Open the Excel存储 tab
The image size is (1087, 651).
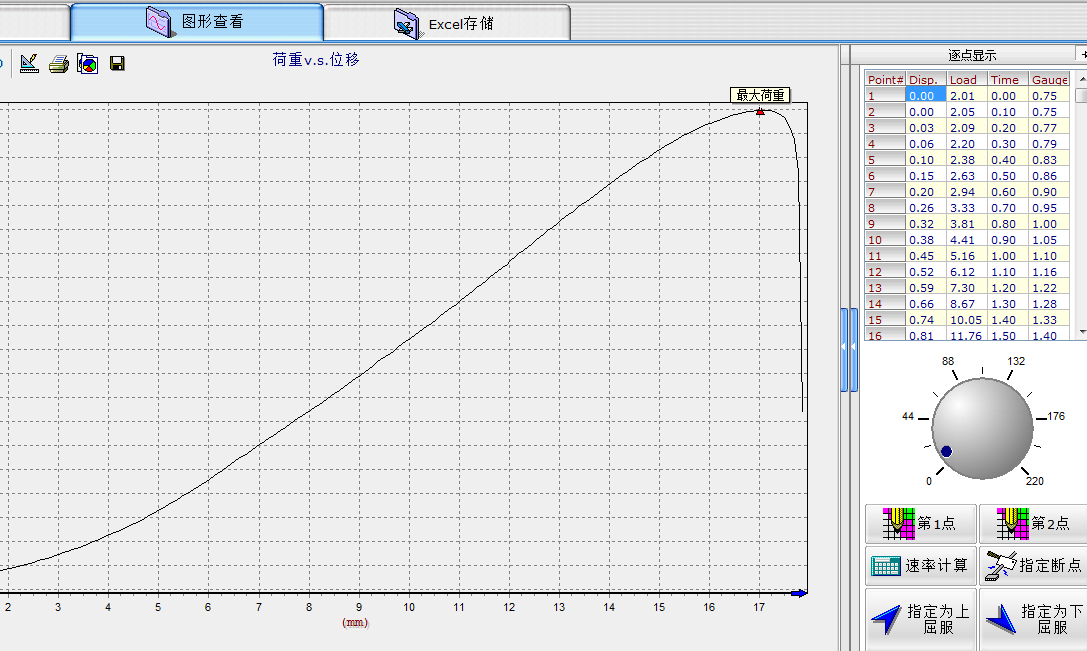[446, 22]
